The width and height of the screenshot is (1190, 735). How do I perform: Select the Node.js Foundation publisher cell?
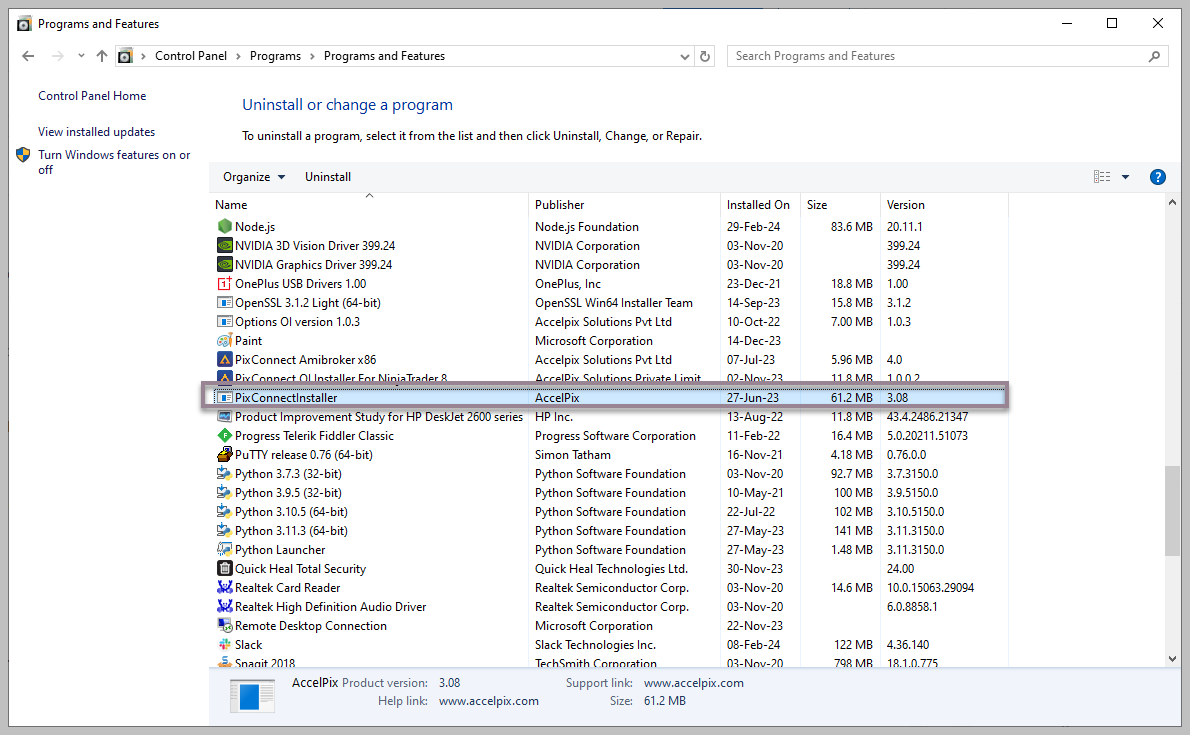(x=587, y=227)
